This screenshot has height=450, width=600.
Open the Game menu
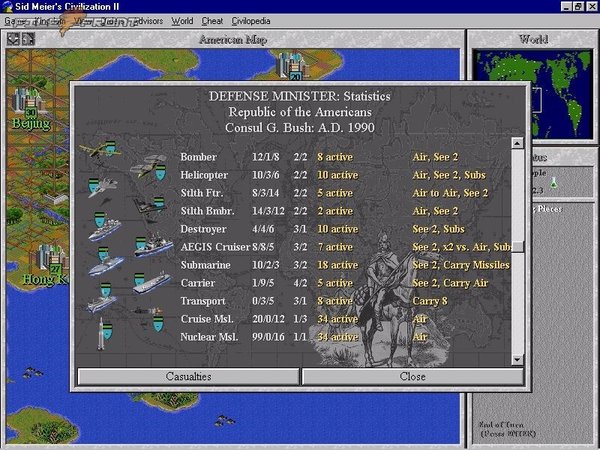[15, 21]
